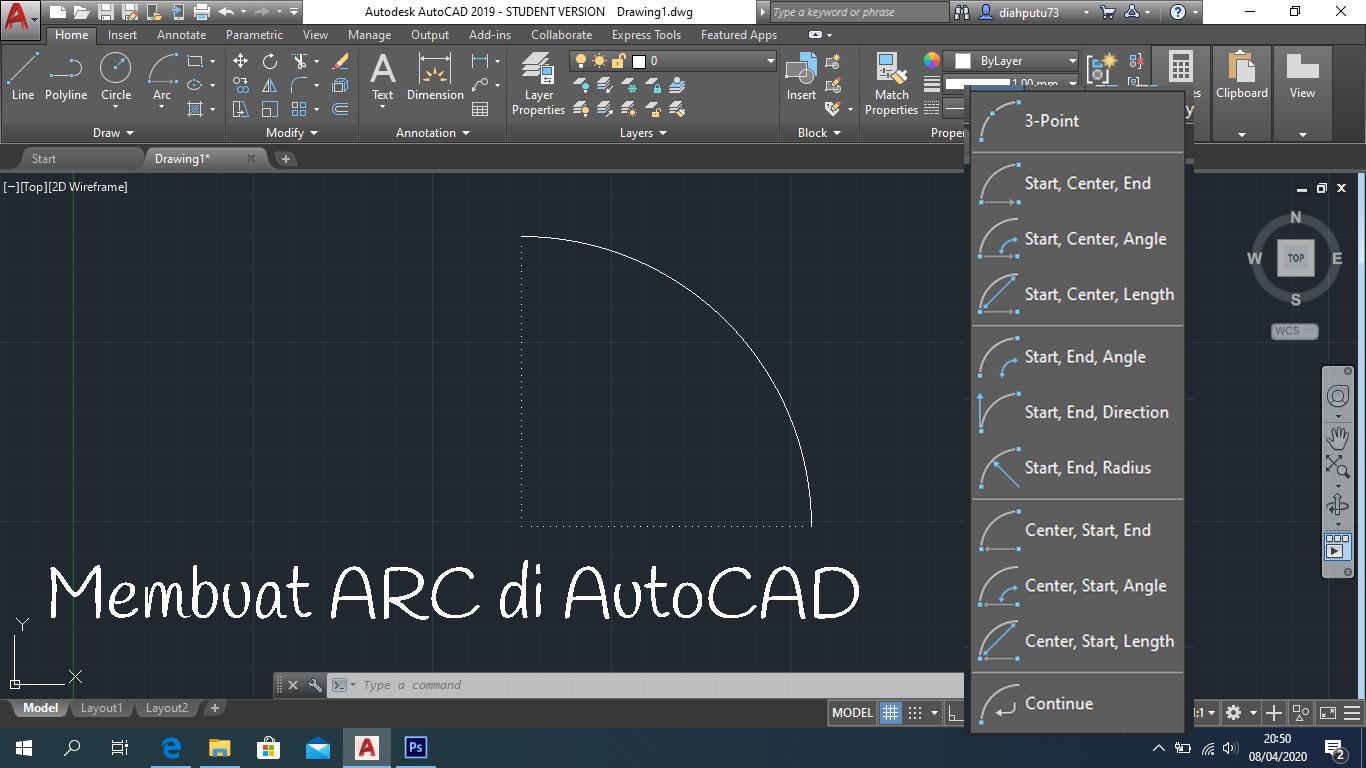Toggle Ortho mode in status bar
Screen dimensions: 1366x768
tap(955, 713)
